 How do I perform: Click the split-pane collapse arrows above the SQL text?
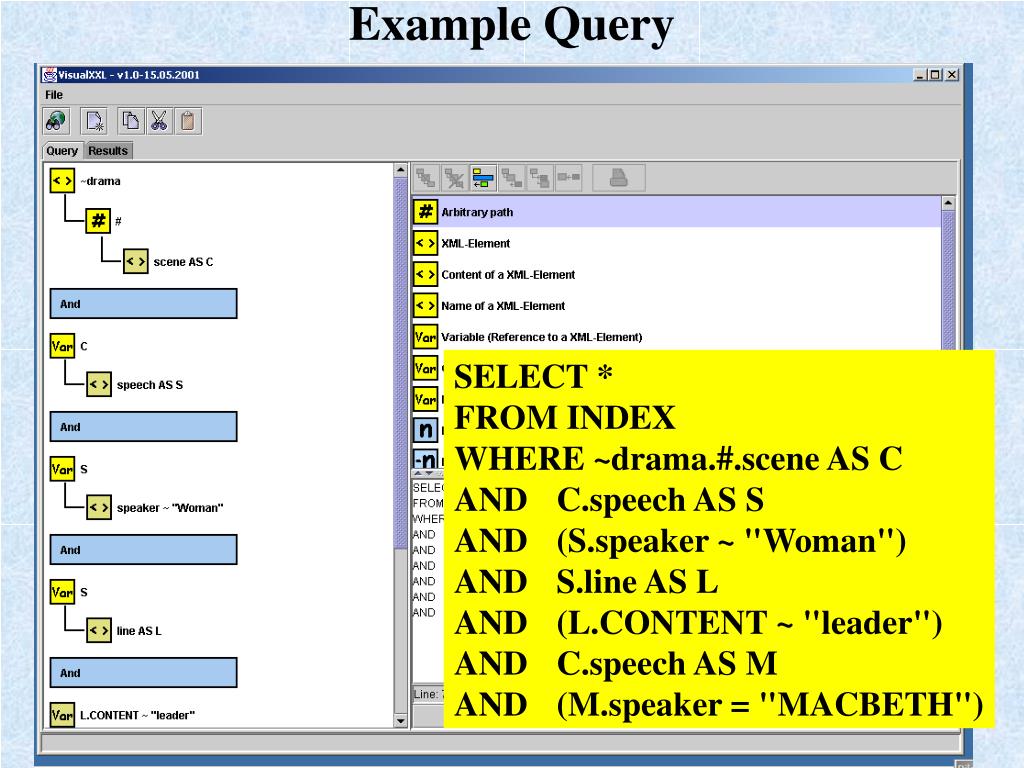click(x=423, y=473)
